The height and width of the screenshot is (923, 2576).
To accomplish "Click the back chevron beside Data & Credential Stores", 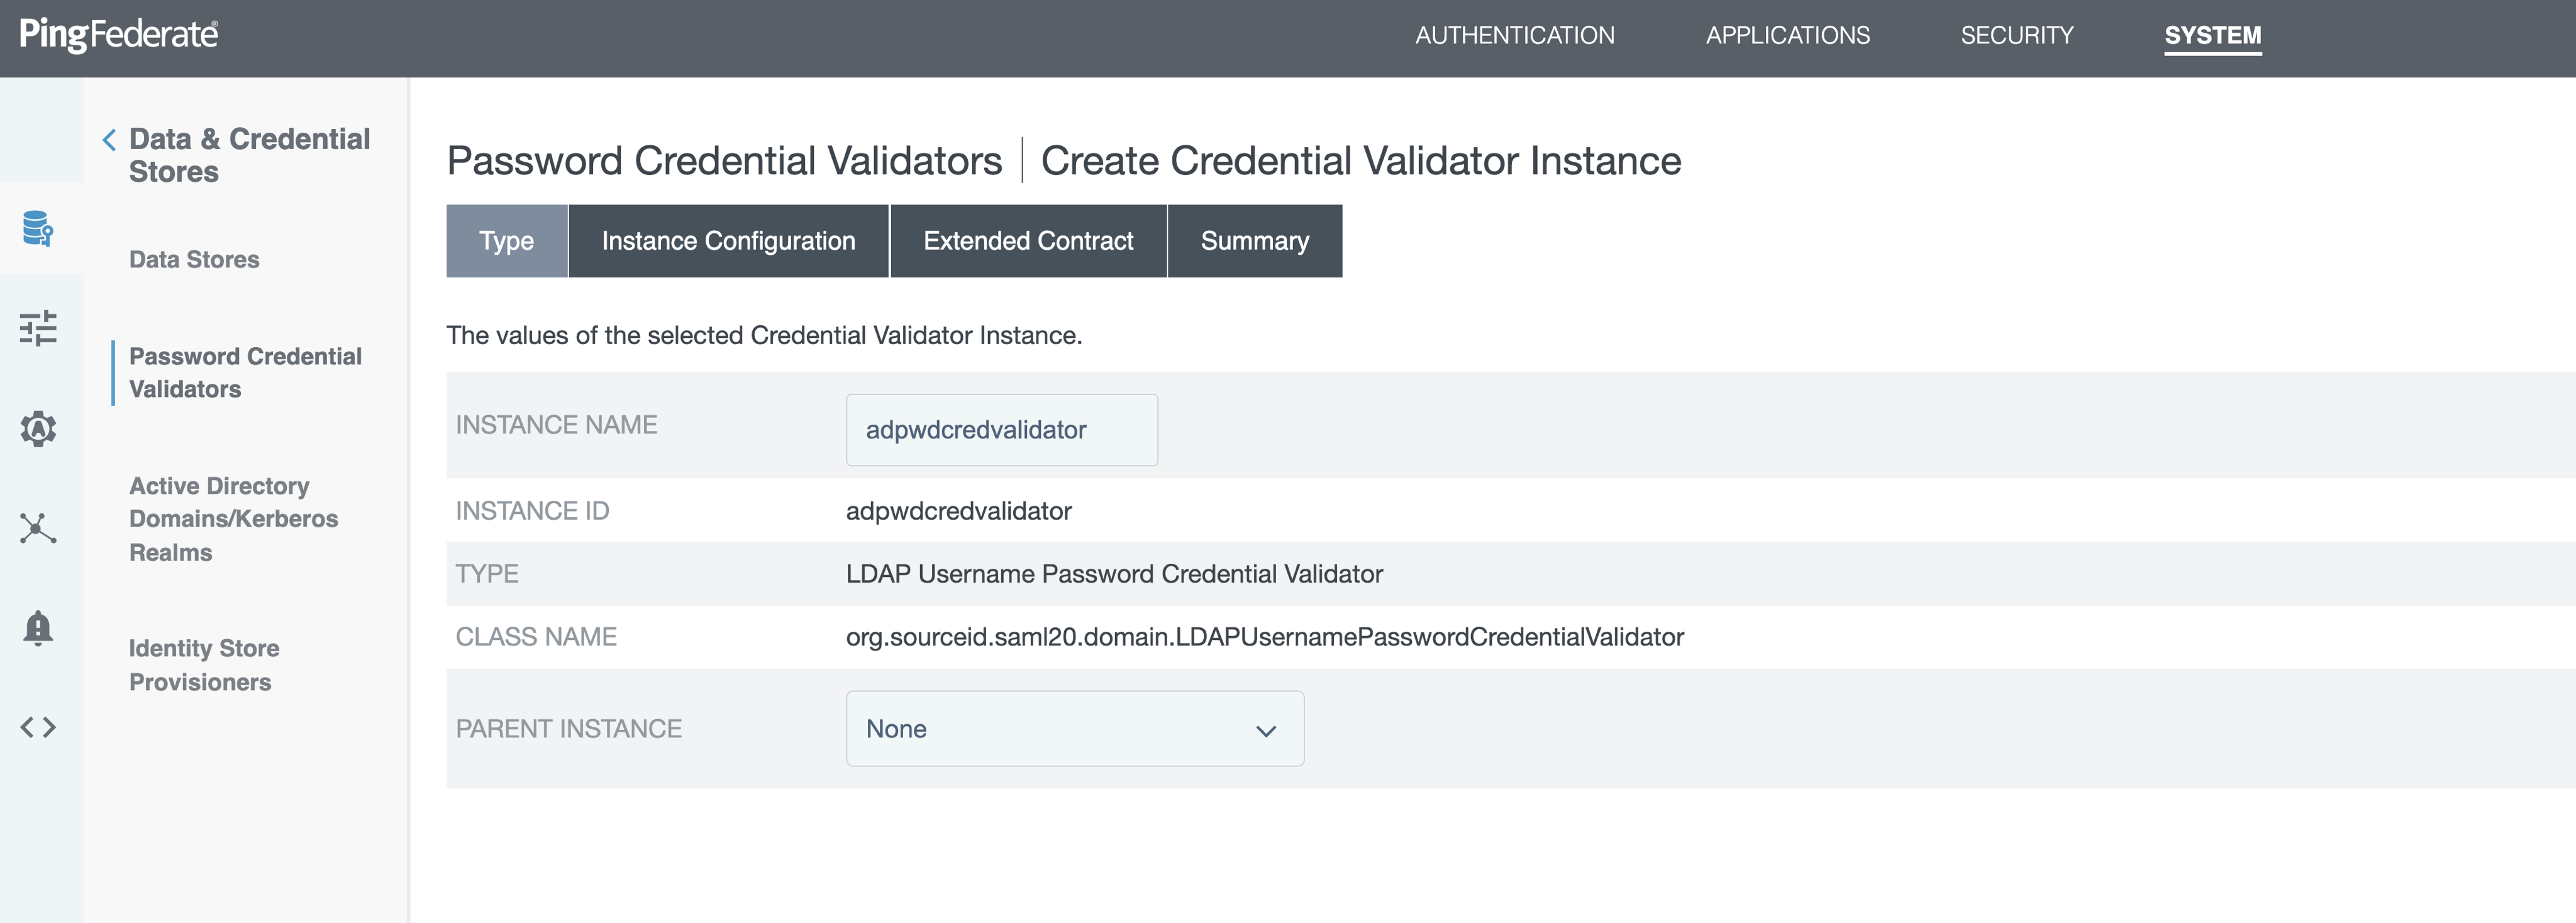I will (x=109, y=140).
